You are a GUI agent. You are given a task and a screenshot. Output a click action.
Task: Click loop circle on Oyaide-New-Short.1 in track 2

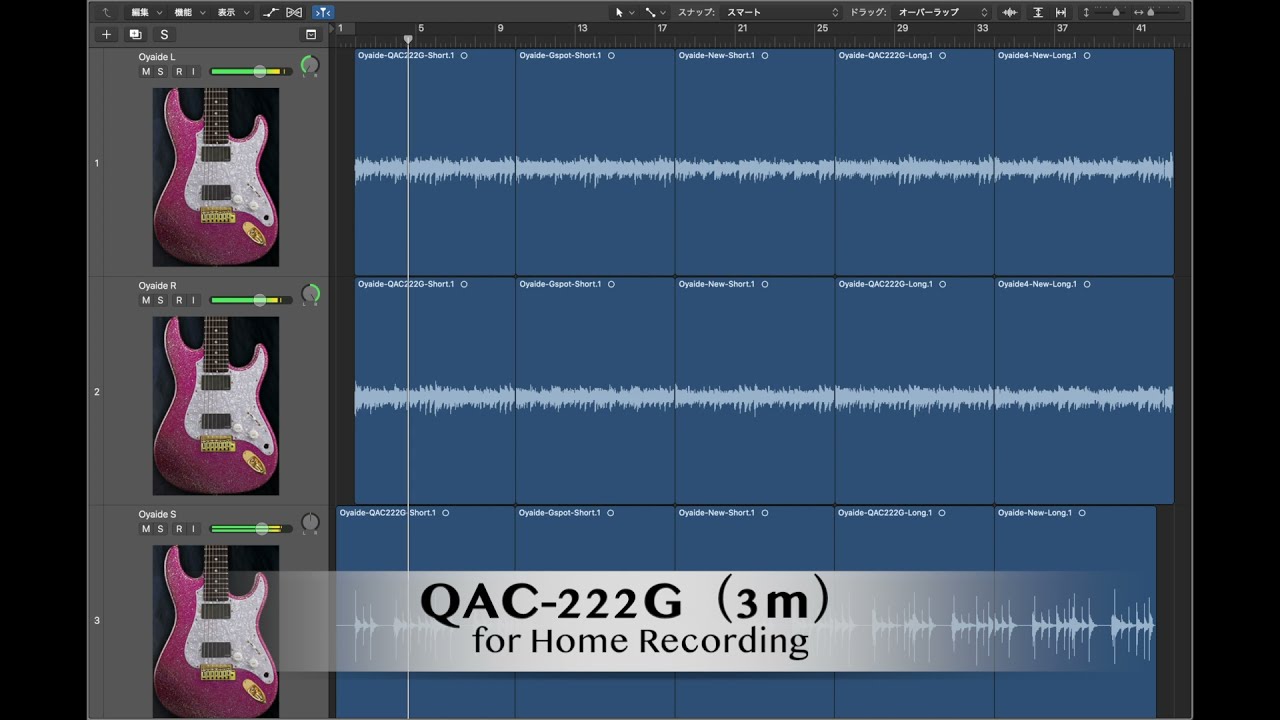click(765, 284)
